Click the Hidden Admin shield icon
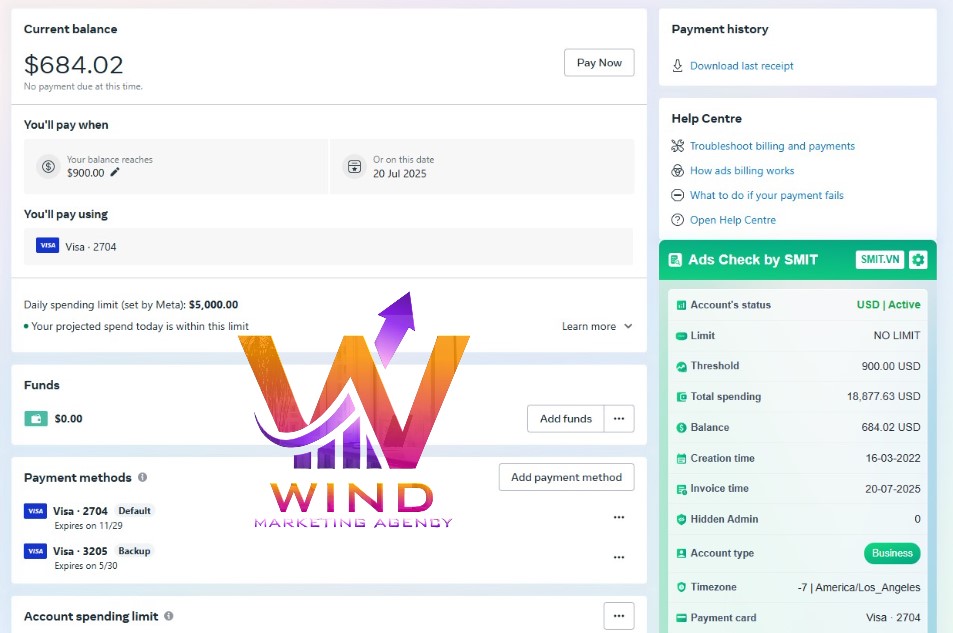The width and height of the screenshot is (953, 633). 681,519
